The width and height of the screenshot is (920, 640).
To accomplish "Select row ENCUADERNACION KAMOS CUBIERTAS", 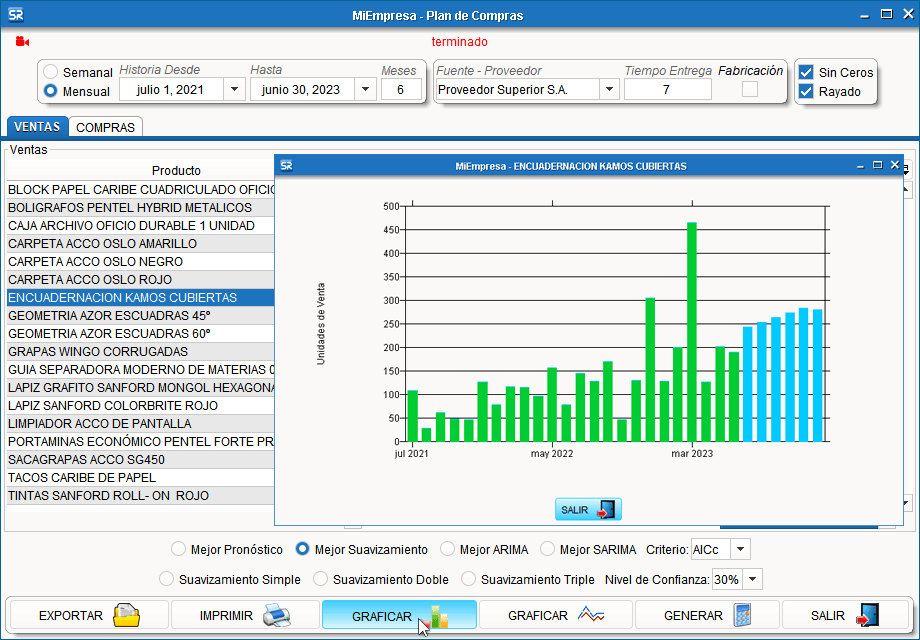I will tap(140, 297).
